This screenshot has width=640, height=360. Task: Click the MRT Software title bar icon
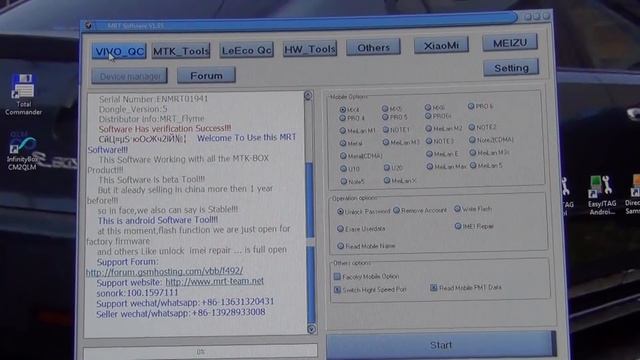[x=88, y=25]
